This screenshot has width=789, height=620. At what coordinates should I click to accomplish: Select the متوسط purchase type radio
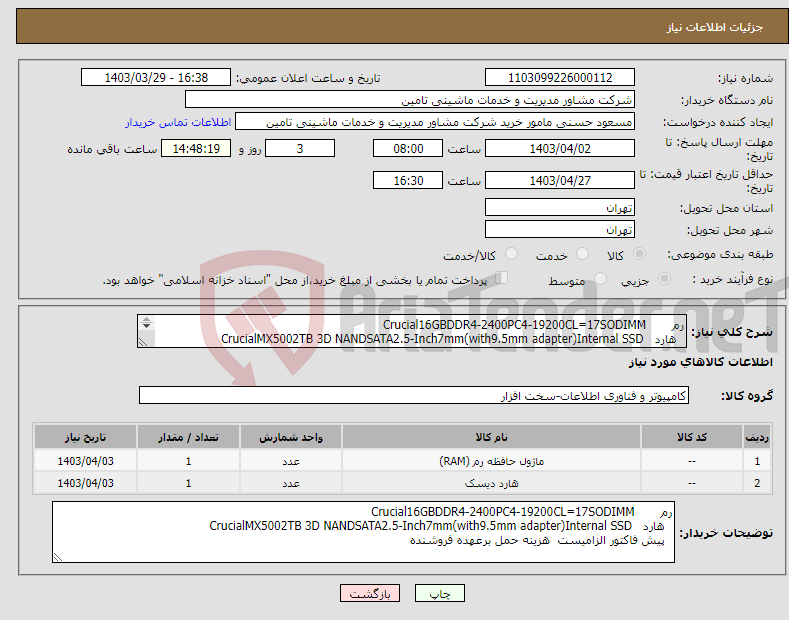click(x=600, y=279)
